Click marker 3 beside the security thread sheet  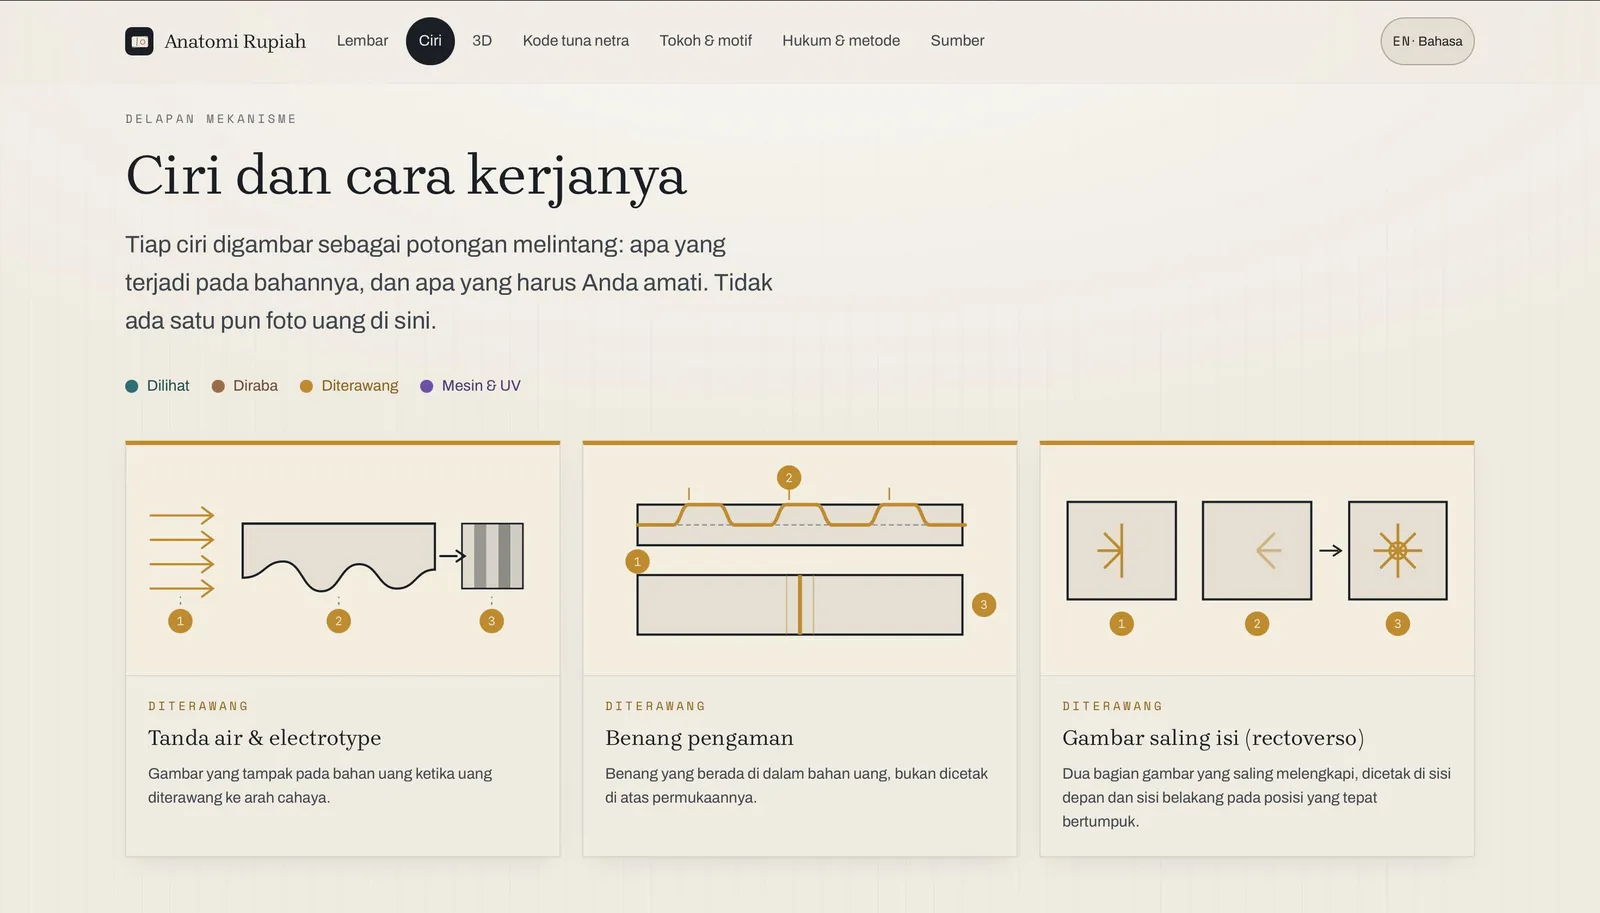click(x=984, y=605)
